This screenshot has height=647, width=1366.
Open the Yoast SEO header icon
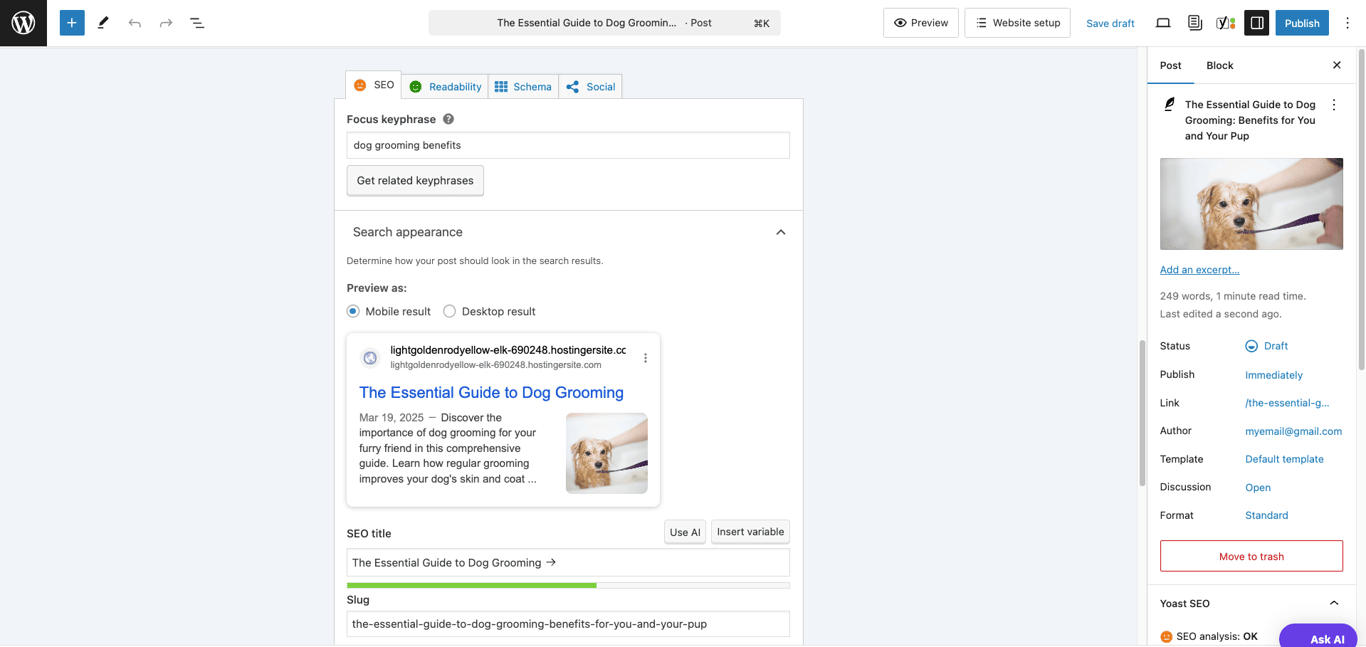[x=1226, y=22]
